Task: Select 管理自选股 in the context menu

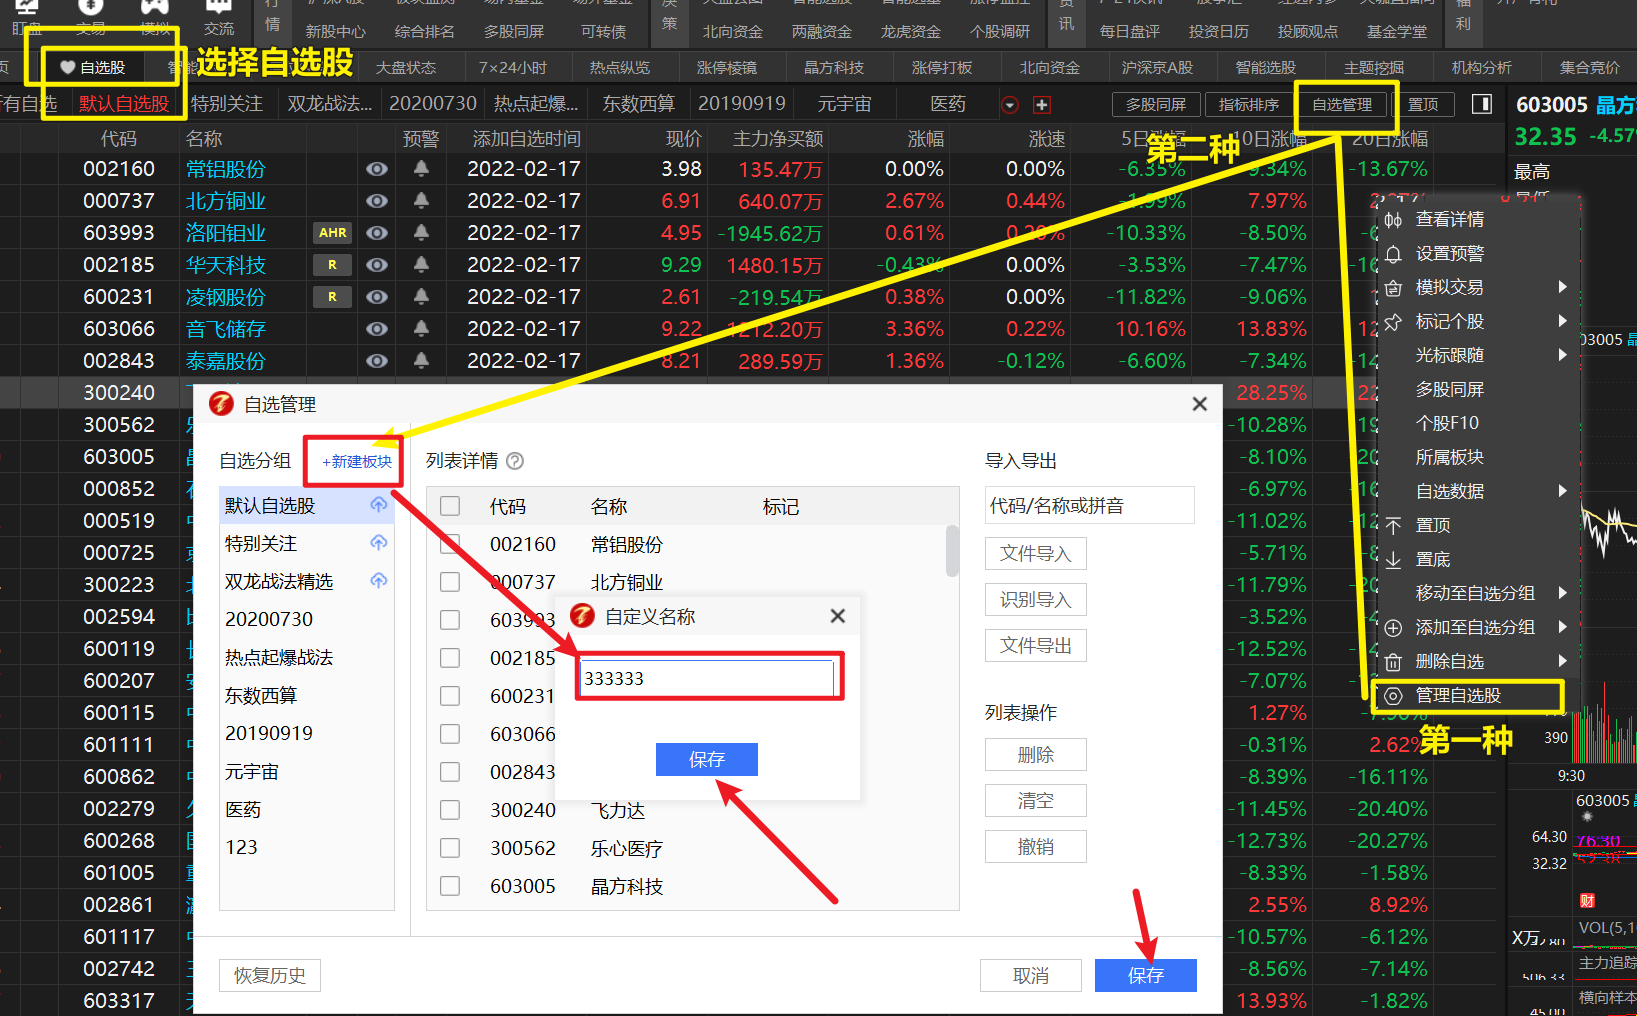Action: pos(1470,695)
